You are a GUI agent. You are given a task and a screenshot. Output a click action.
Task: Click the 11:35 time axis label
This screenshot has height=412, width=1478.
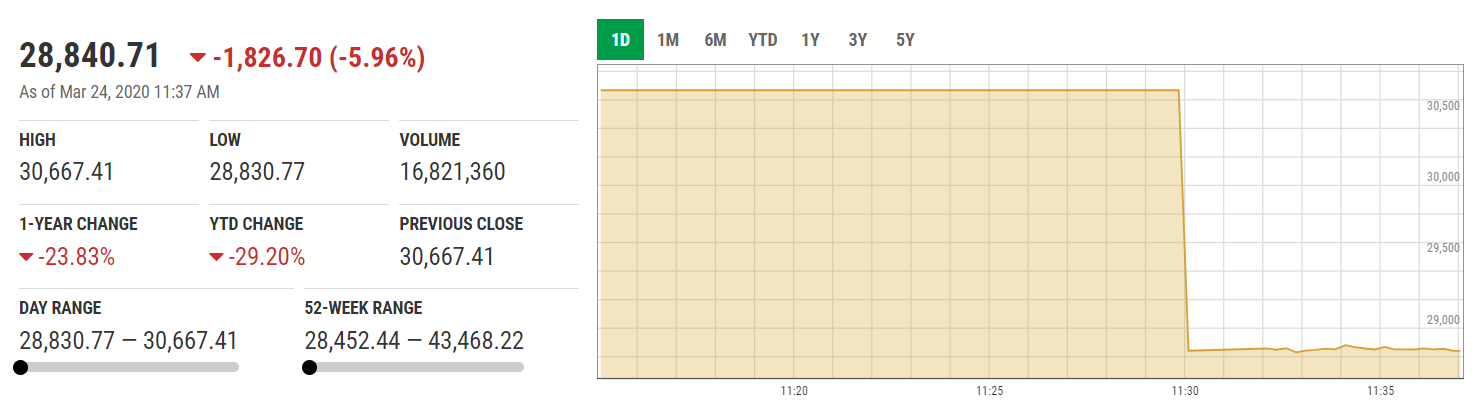point(1380,391)
